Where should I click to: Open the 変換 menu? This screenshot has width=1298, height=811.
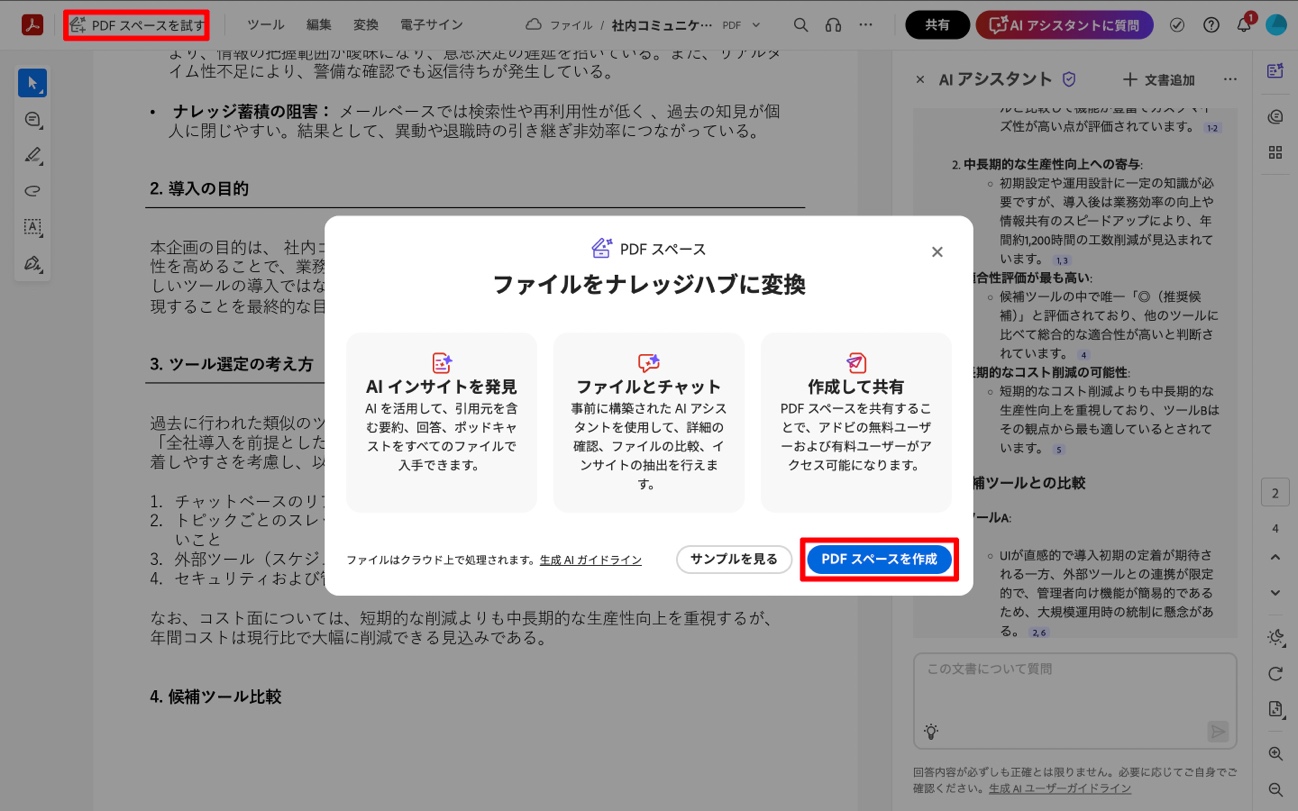pos(366,25)
